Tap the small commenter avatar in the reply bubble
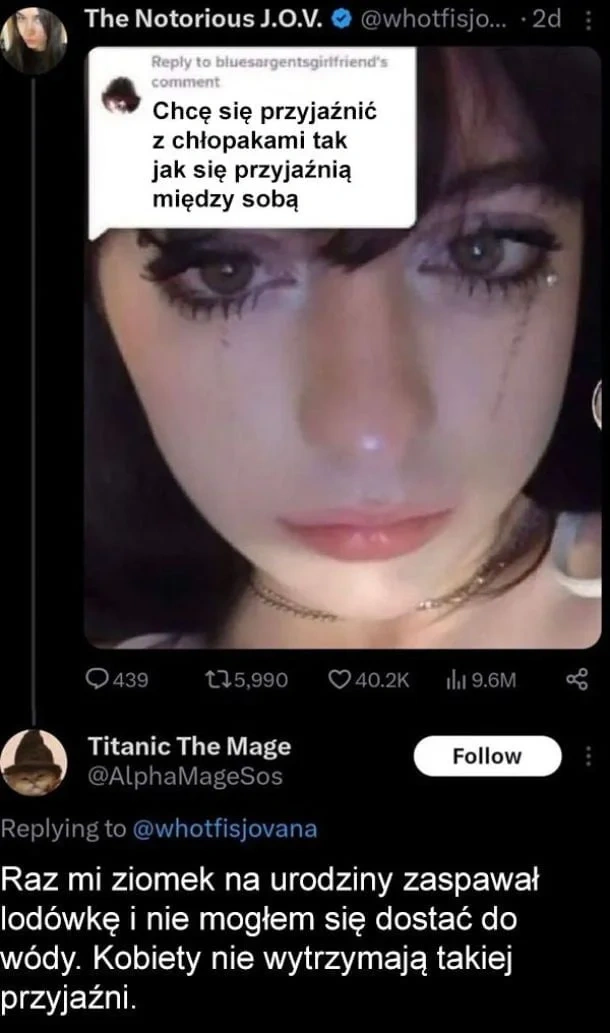 121,94
